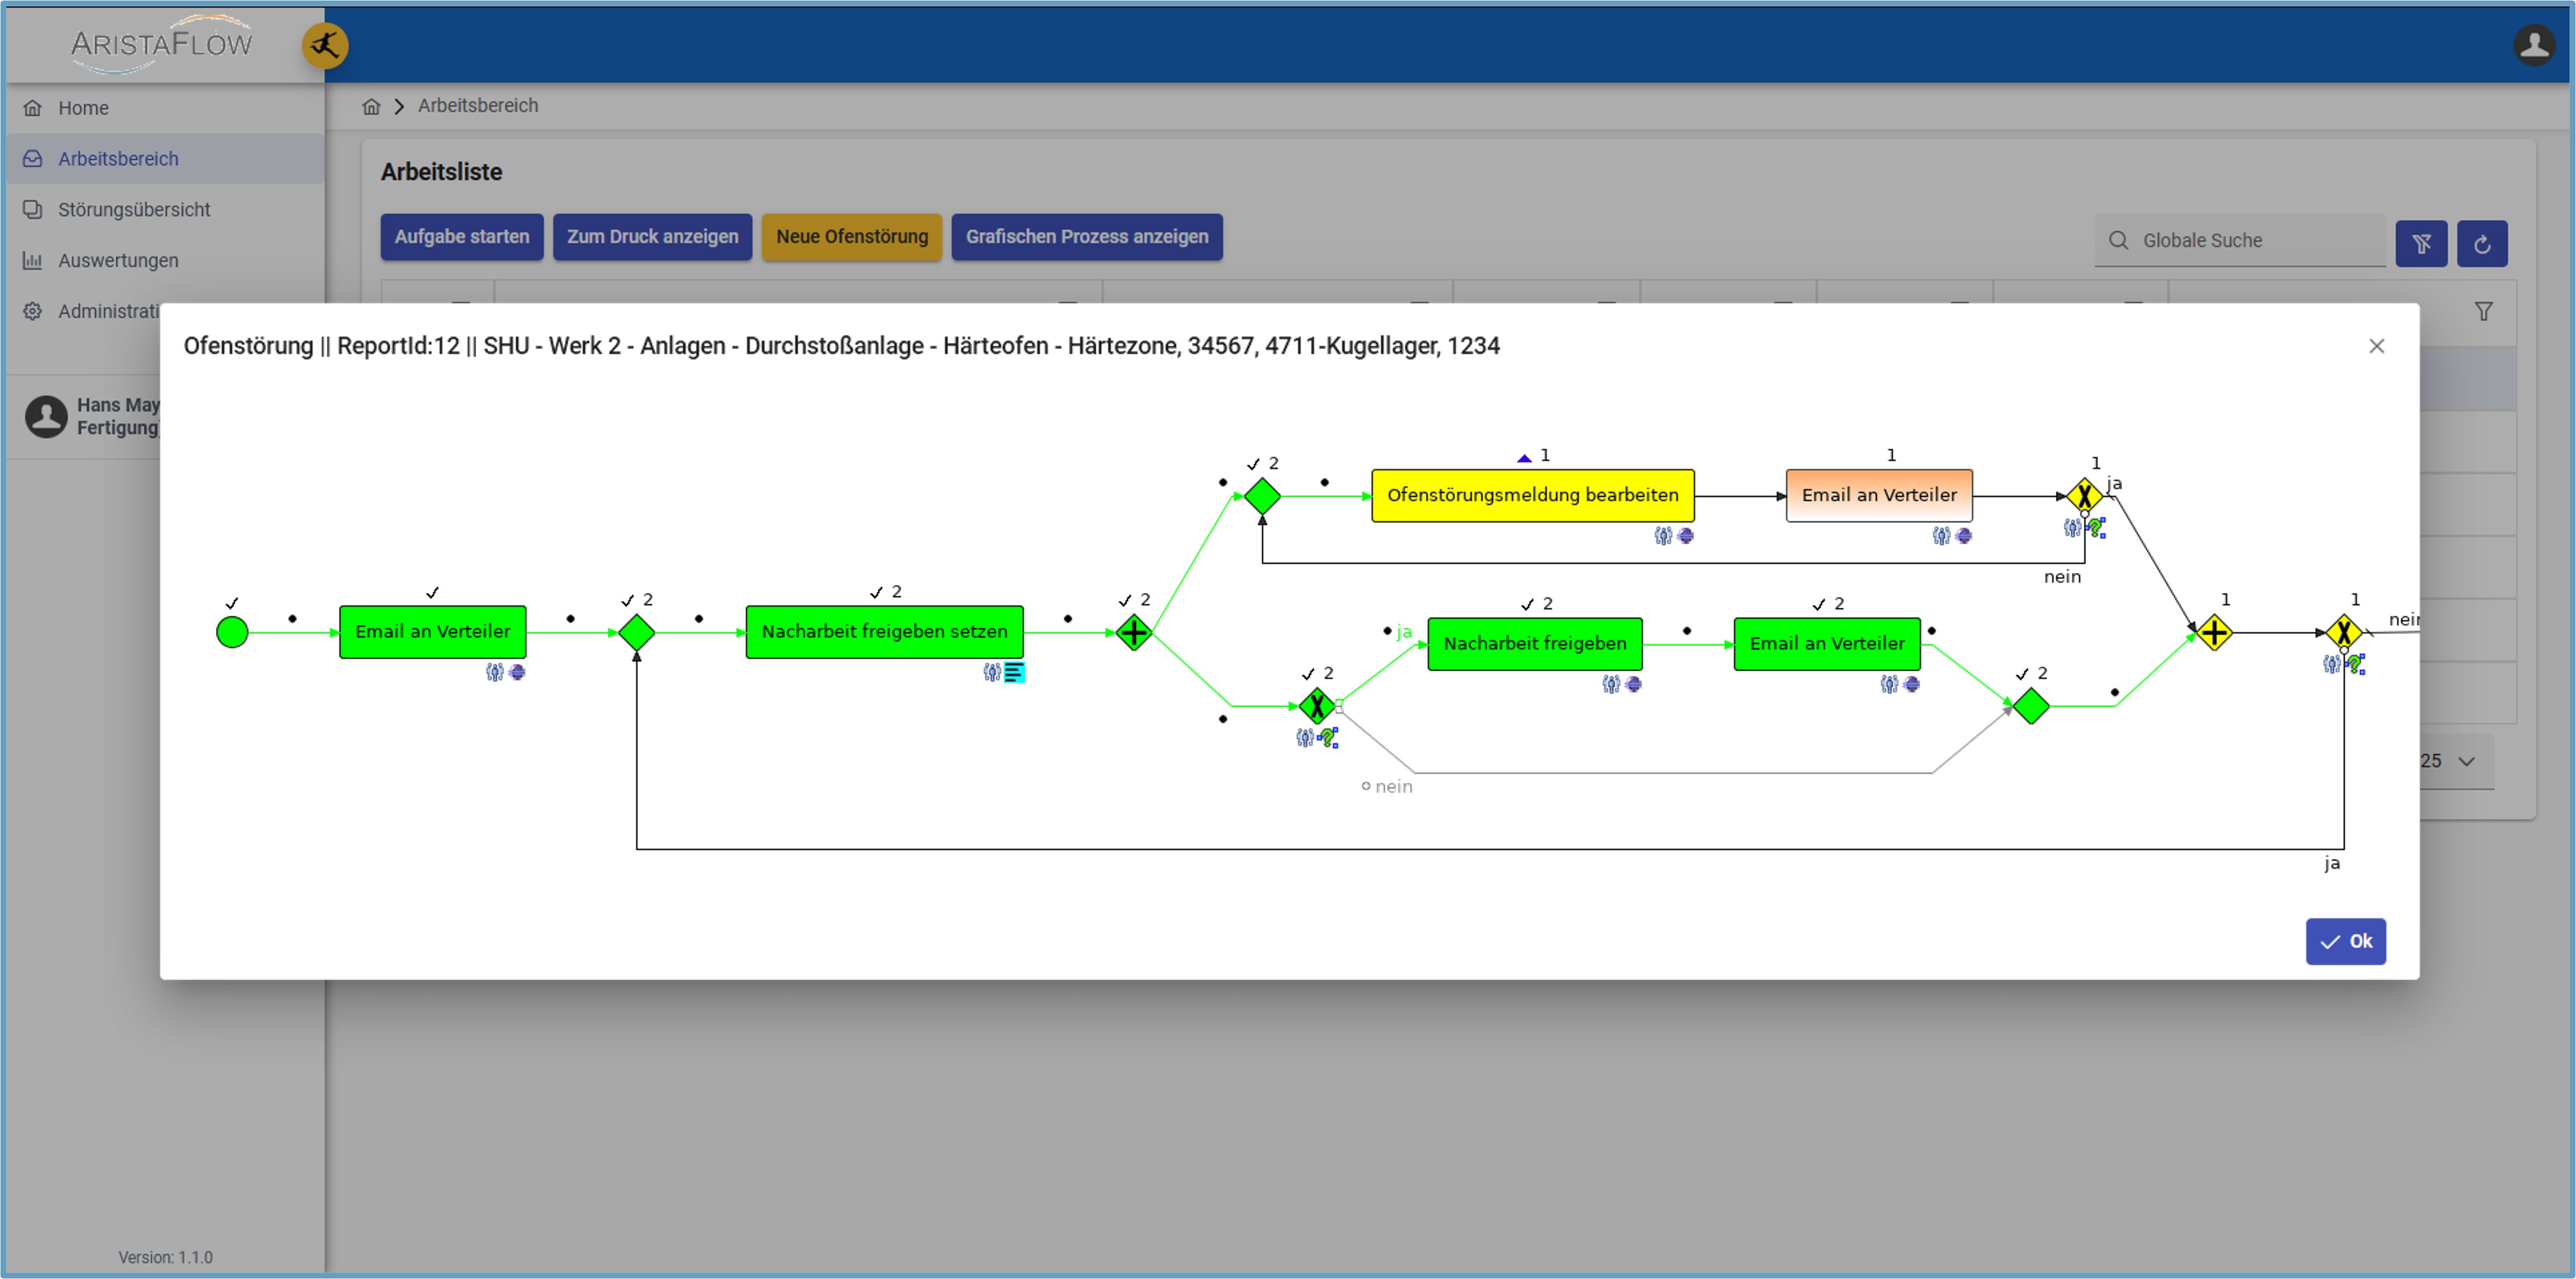Screen dimensions: 2576x1279
Task: Click the refresh worklist icon button
Action: (x=2481, y=243)
